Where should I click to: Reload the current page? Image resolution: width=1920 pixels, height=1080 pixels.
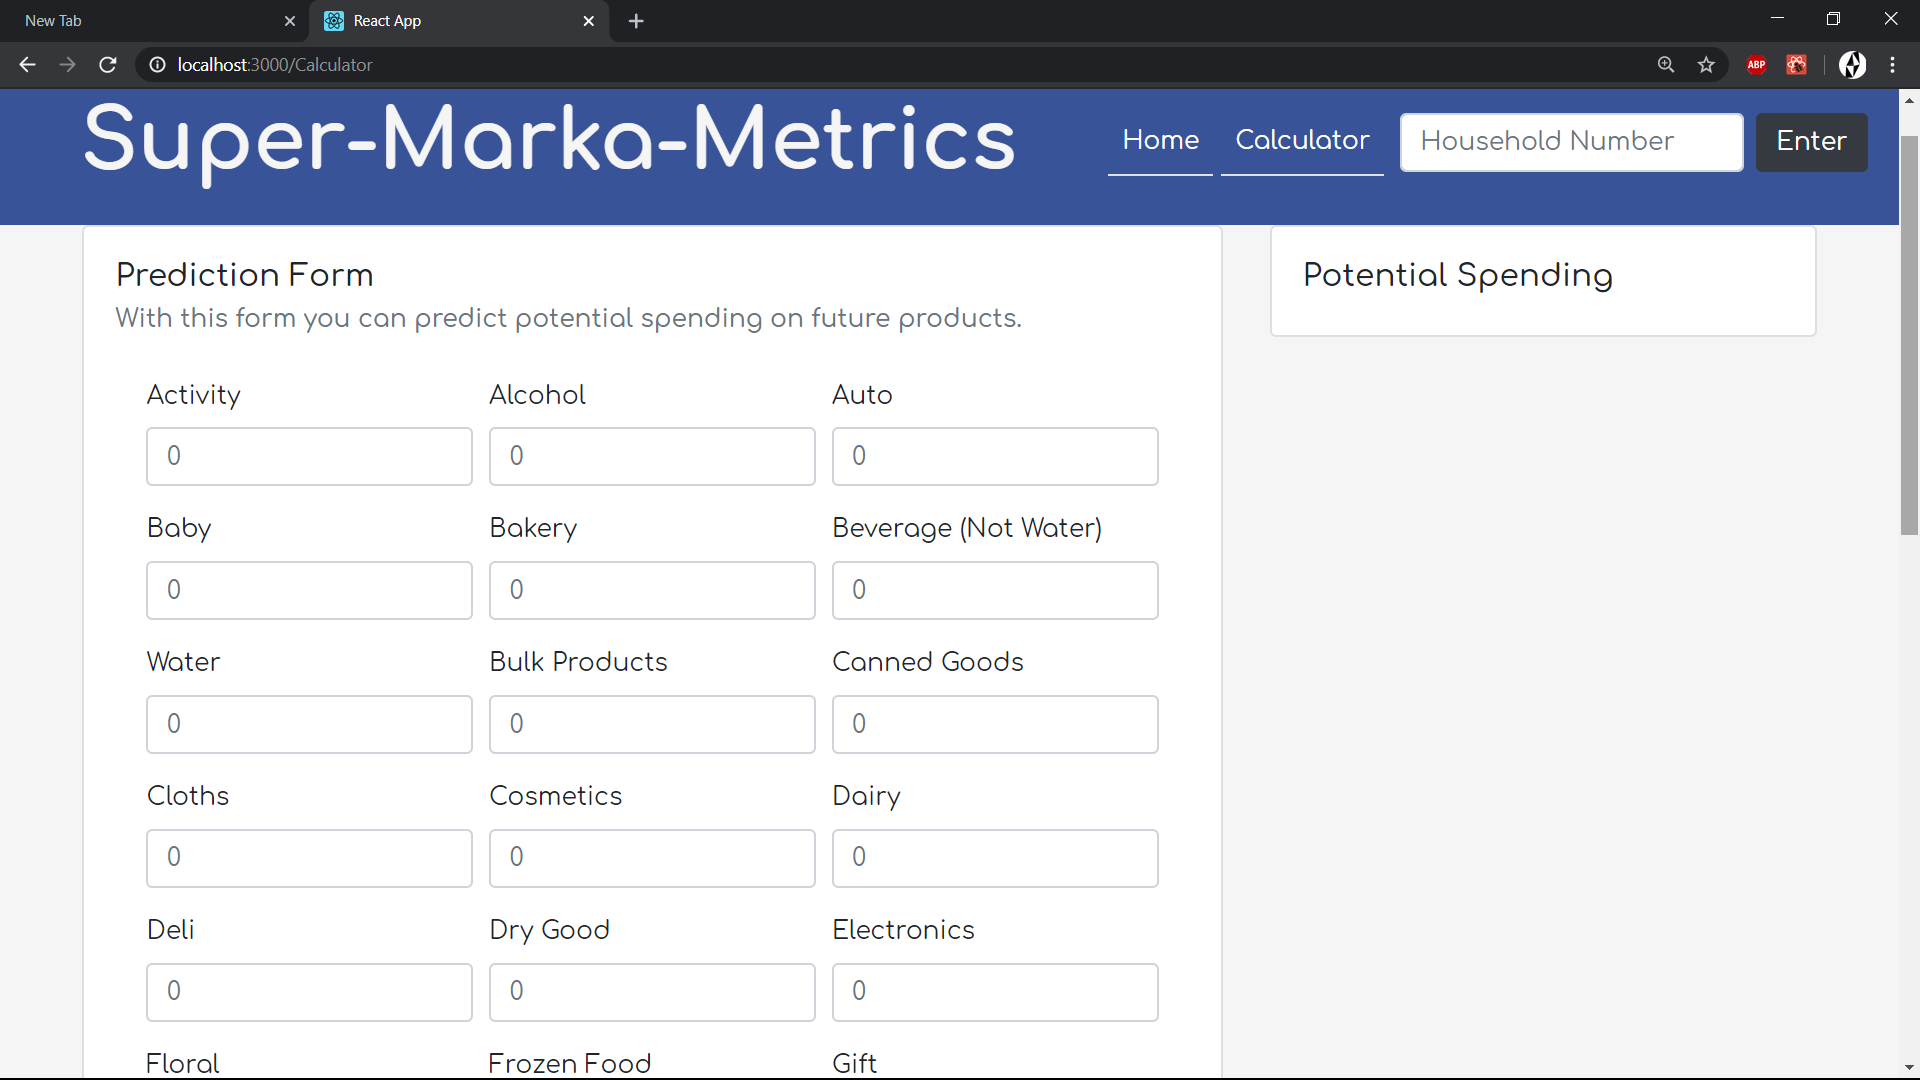108,65
